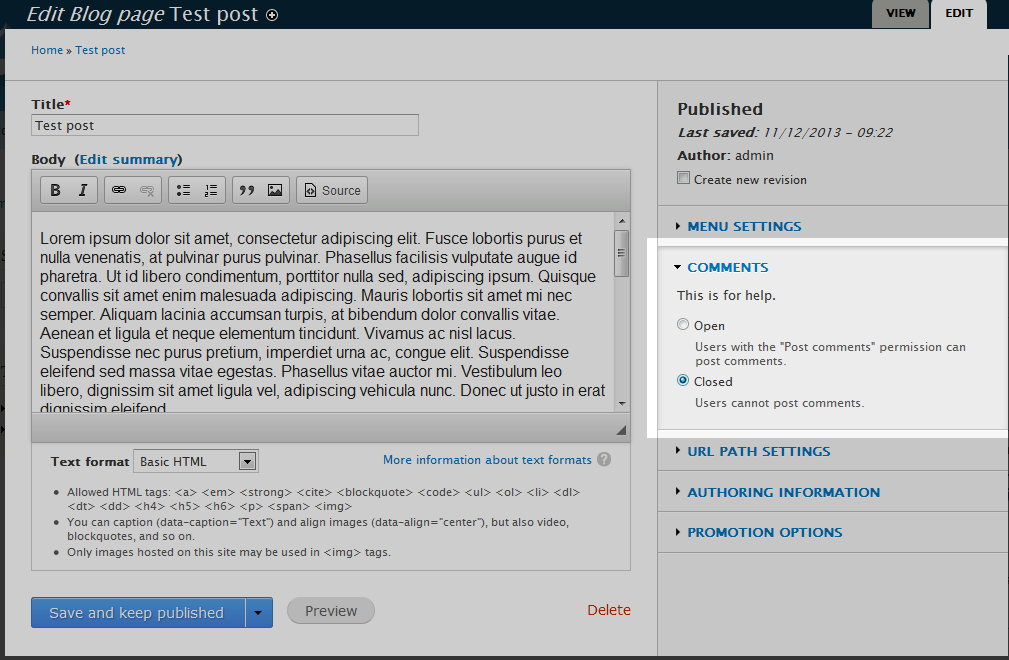
Task: Click the editor scrollbar up arrow
Action: point(622,221)
